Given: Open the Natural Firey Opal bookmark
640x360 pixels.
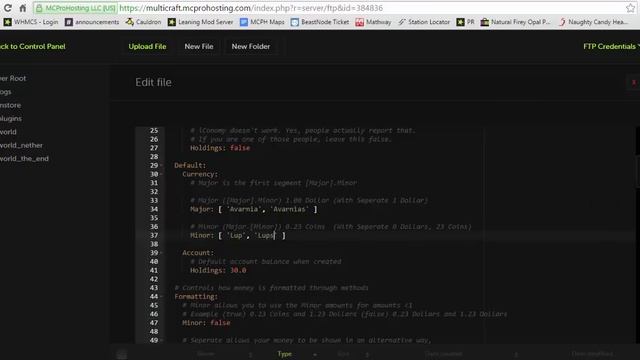Looking at the screenshot, I should (516, 22).
